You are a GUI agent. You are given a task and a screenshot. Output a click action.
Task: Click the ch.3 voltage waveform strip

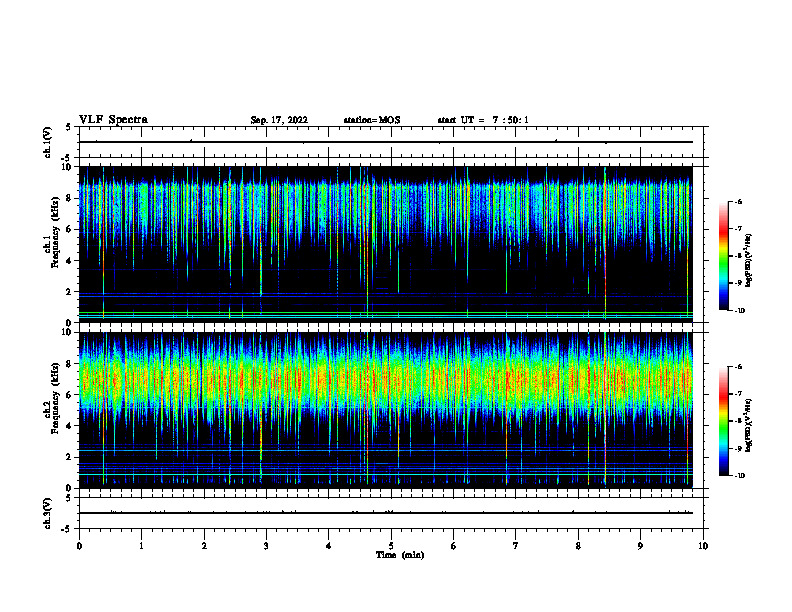(391, 513)
